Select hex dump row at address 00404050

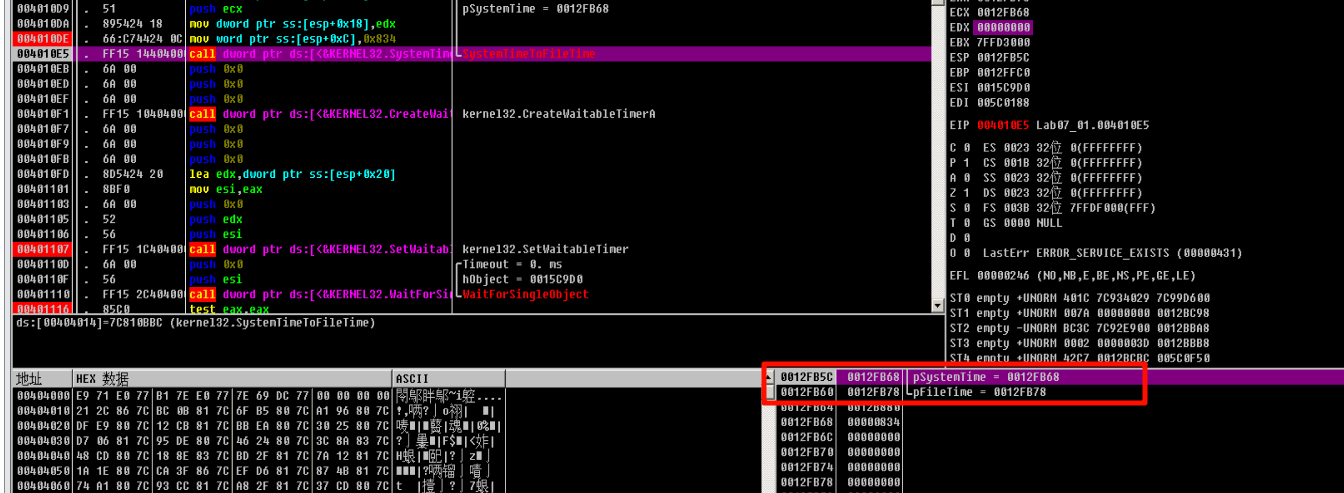[x=260, y=470]
